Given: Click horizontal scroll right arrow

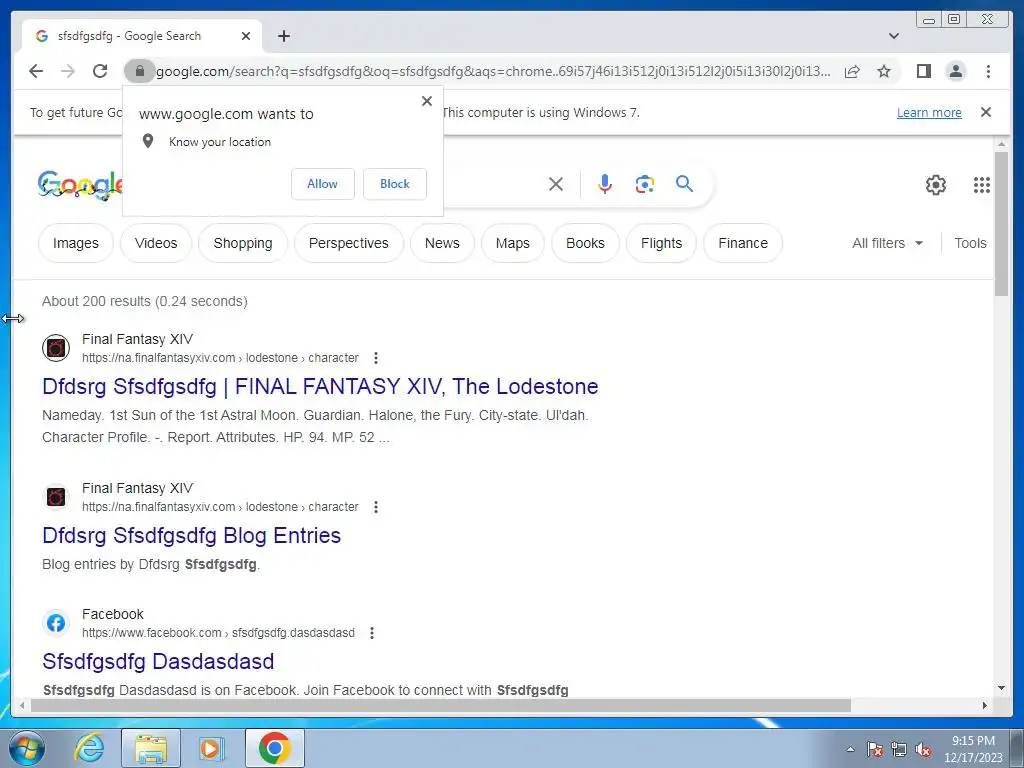Looking at the screenshot, I should (x=985, y=705).
